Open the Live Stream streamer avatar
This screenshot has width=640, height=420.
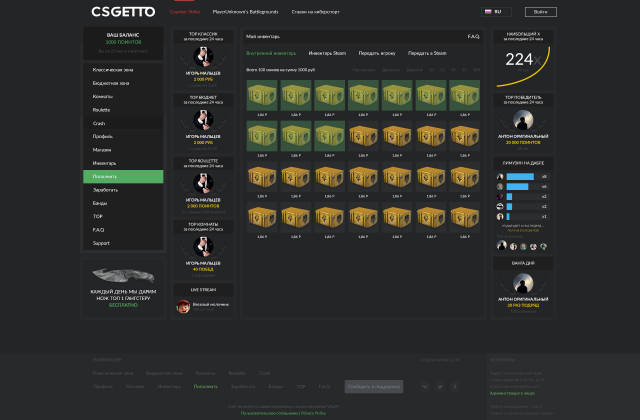(183, 307)
